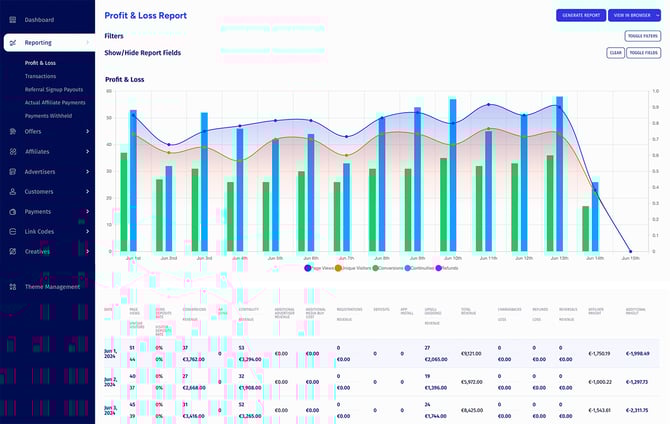Click the Refunds legend color dot

point(438,268)
